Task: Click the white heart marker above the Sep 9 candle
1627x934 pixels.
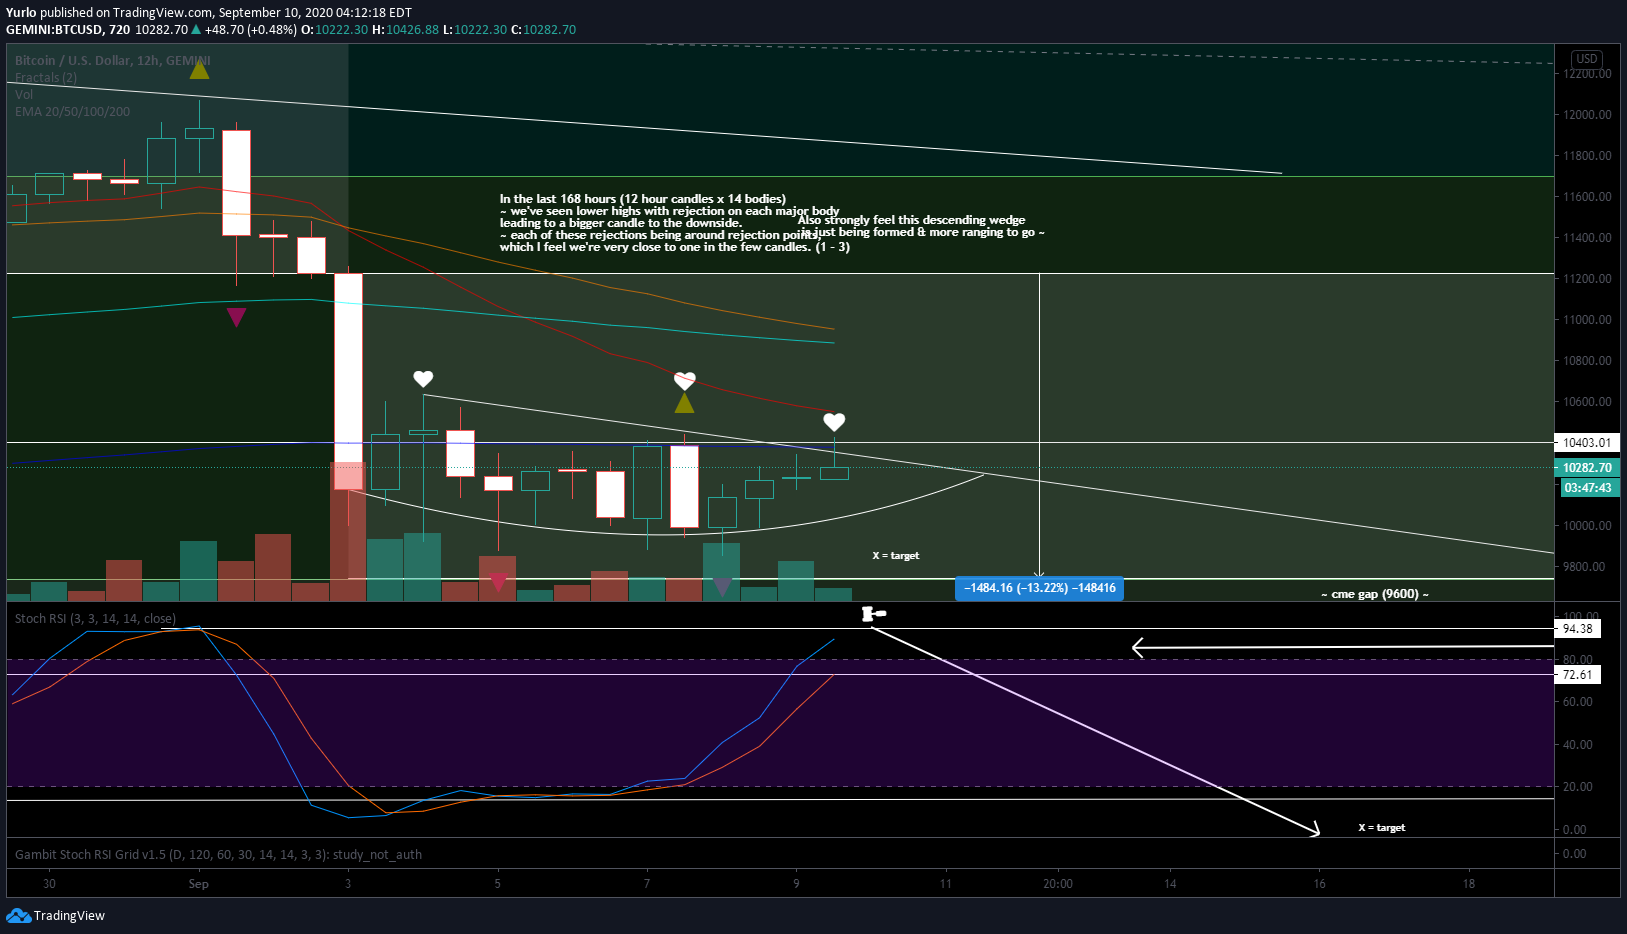Action: click(834, 422)
